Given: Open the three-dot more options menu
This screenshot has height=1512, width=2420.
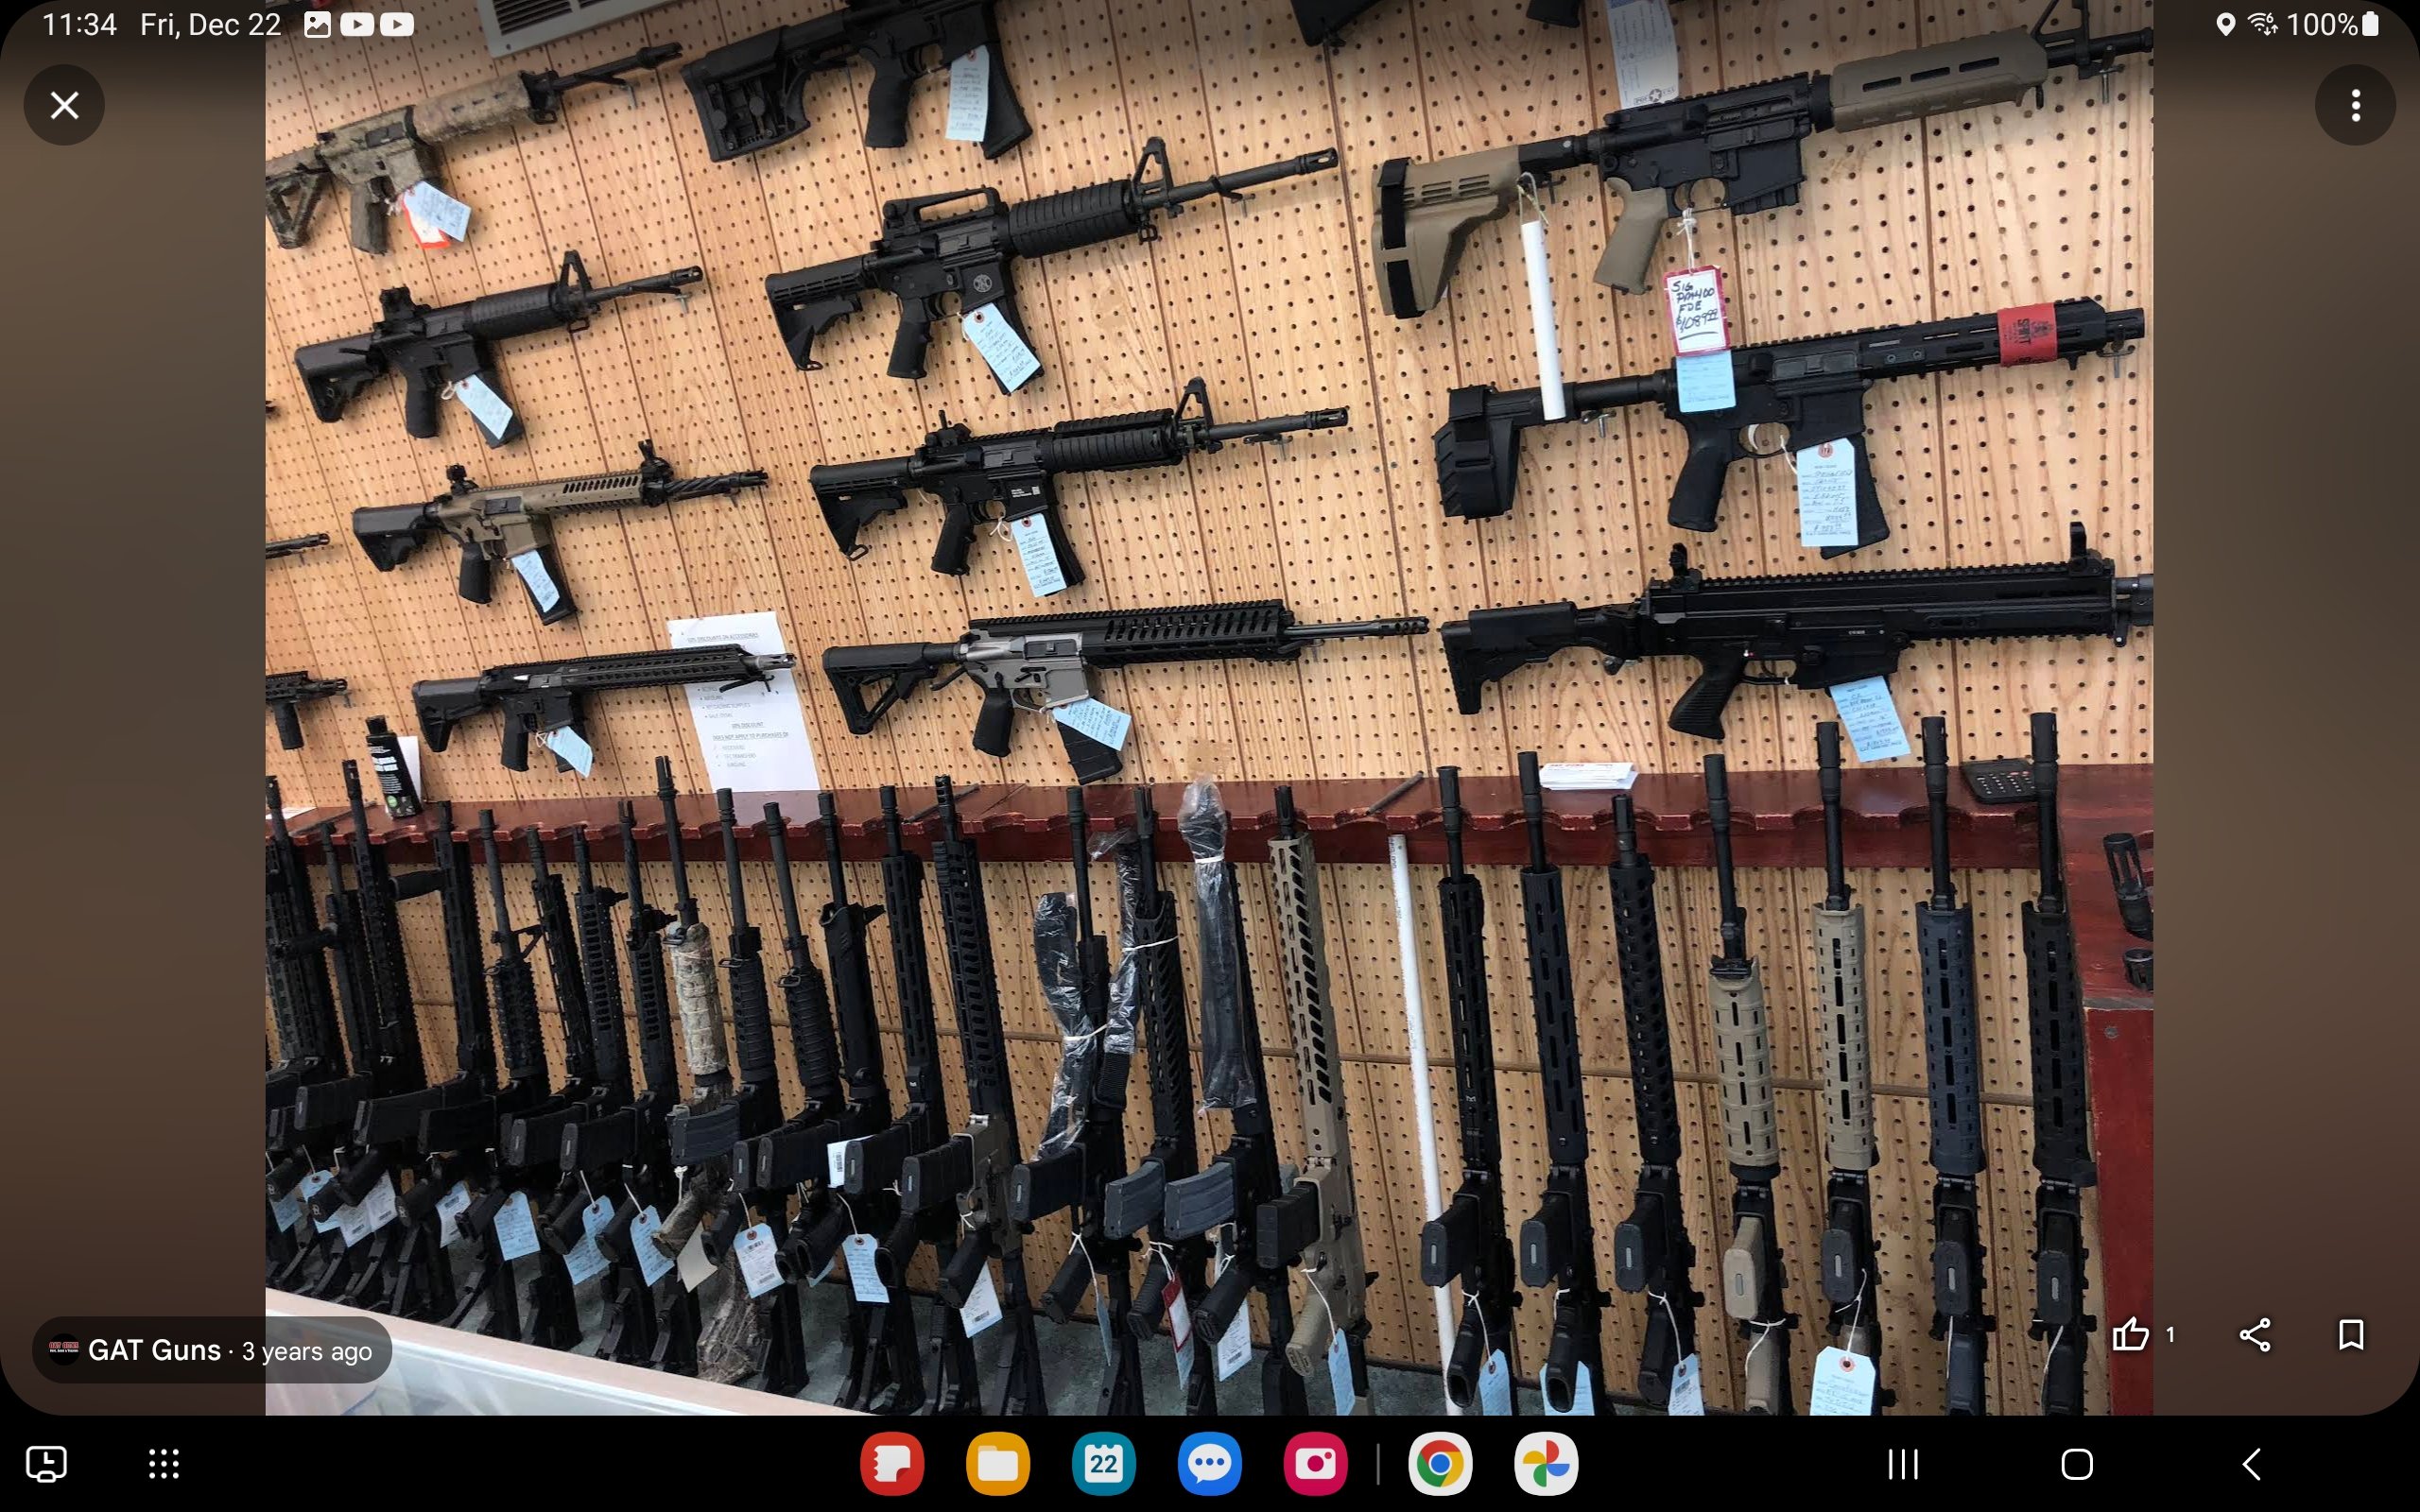Looking at the screenshot, I should (2355, 105).
